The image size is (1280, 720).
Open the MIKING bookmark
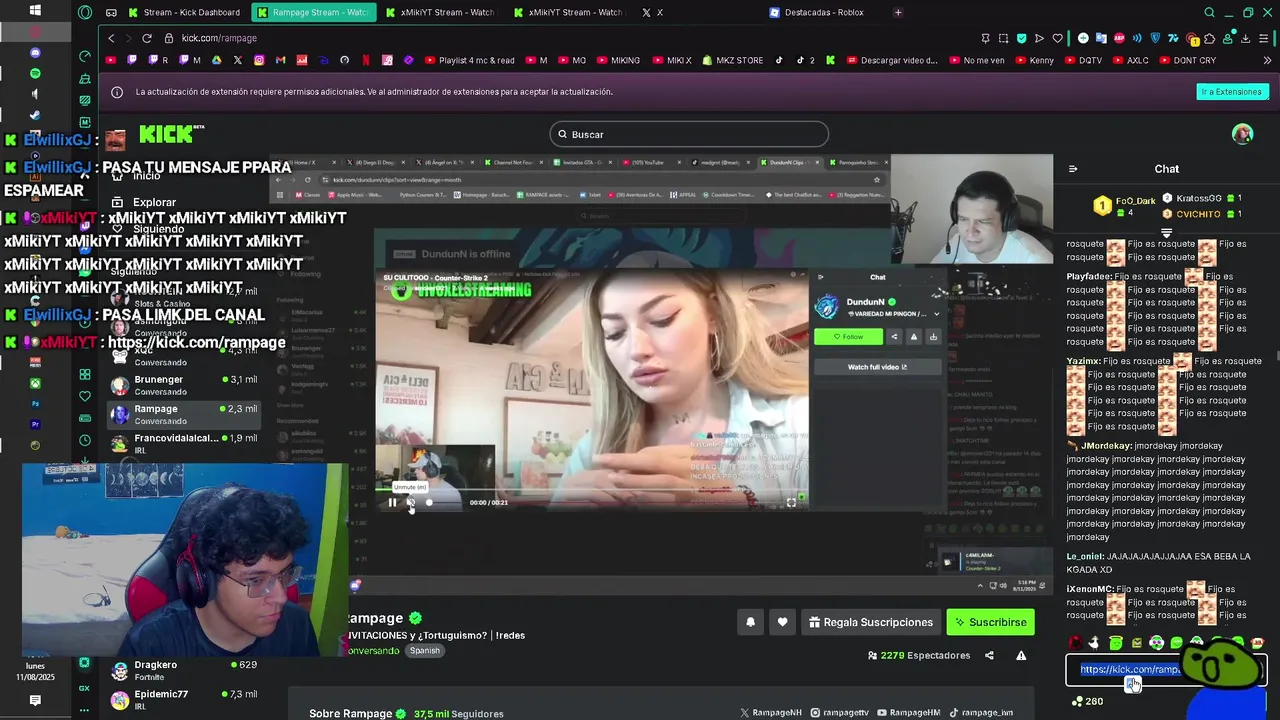[617, 60]
